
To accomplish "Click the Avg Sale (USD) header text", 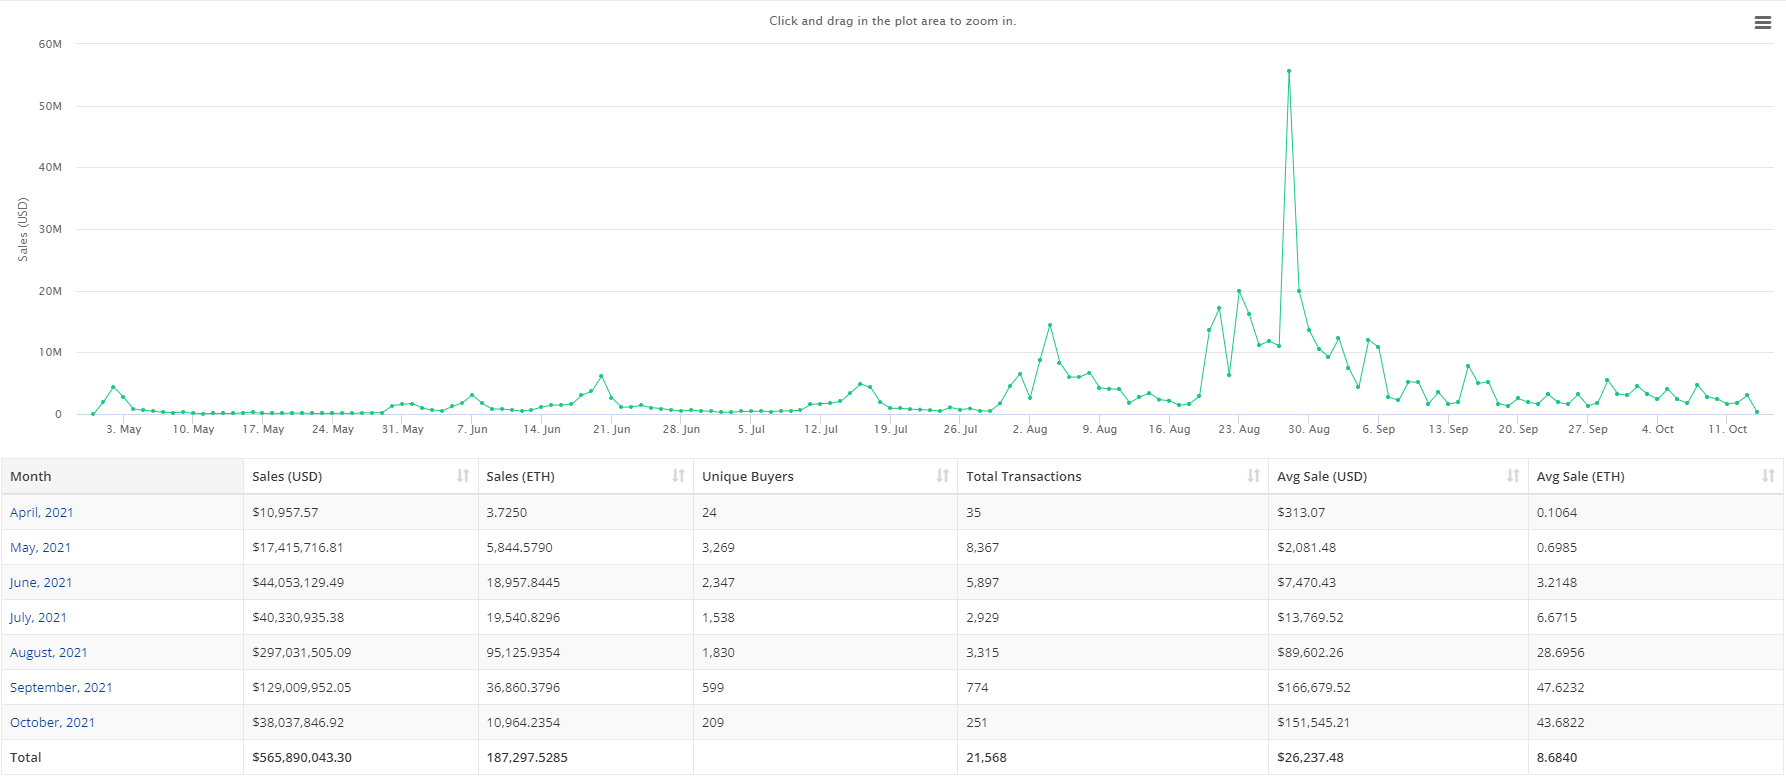I will pos(1322,476).
